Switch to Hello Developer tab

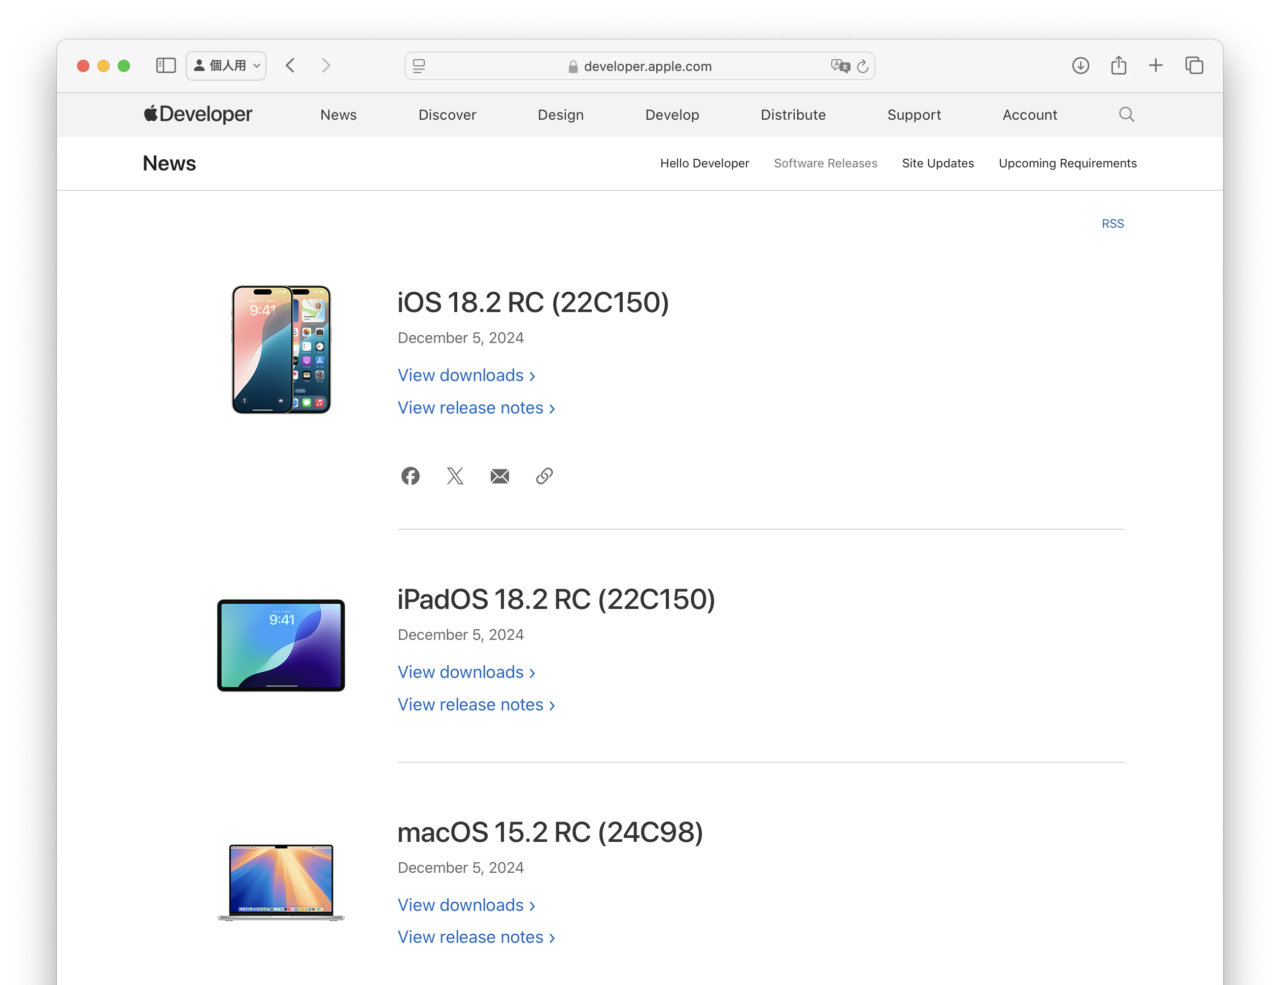[704, 163]
